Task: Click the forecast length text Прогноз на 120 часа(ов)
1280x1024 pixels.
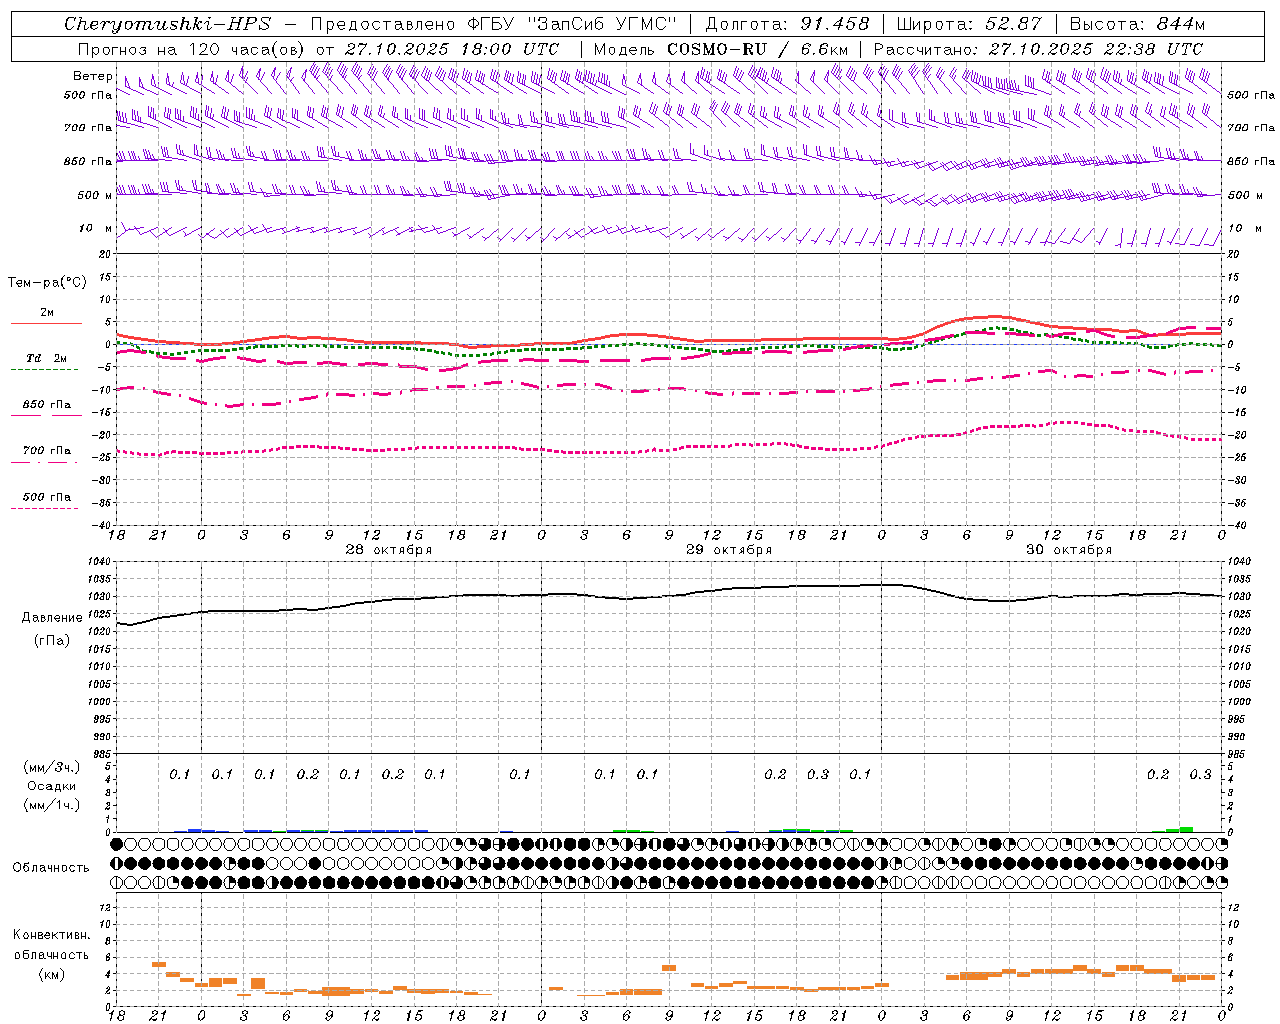Action: click(192, 49)
